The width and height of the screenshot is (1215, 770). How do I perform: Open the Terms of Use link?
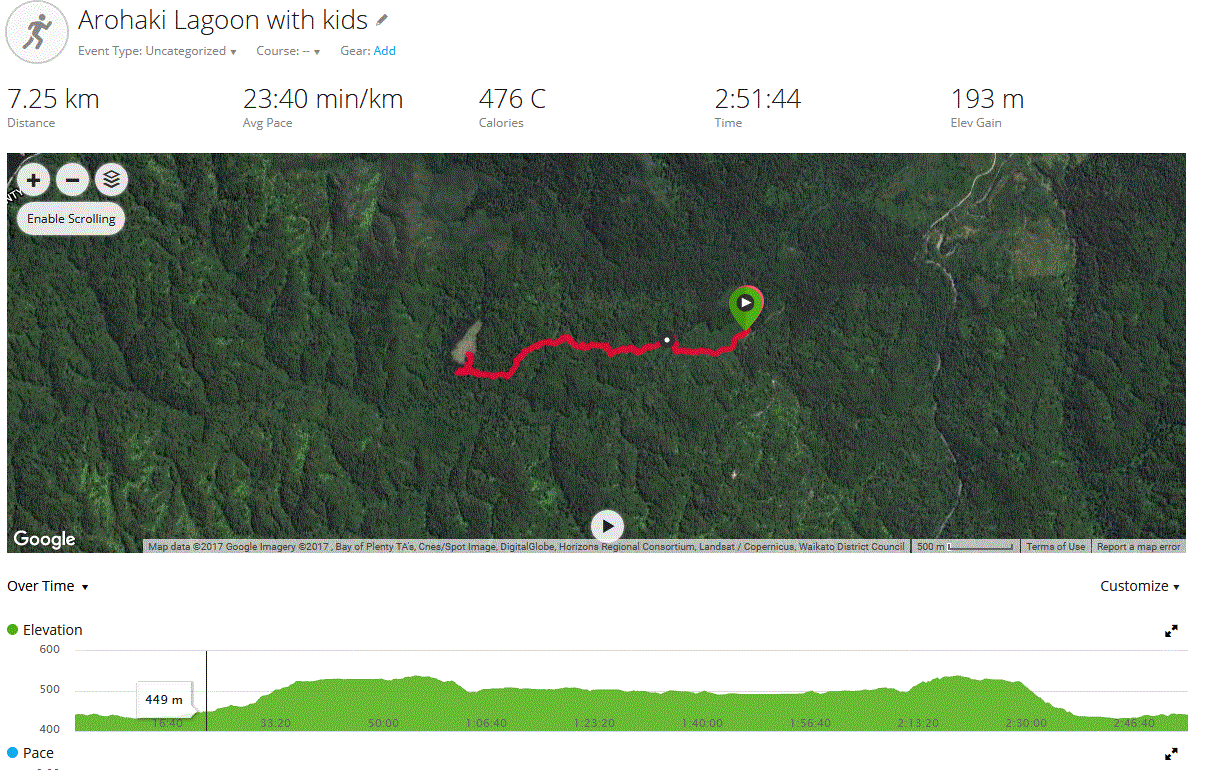click(x=1055, y=547)
